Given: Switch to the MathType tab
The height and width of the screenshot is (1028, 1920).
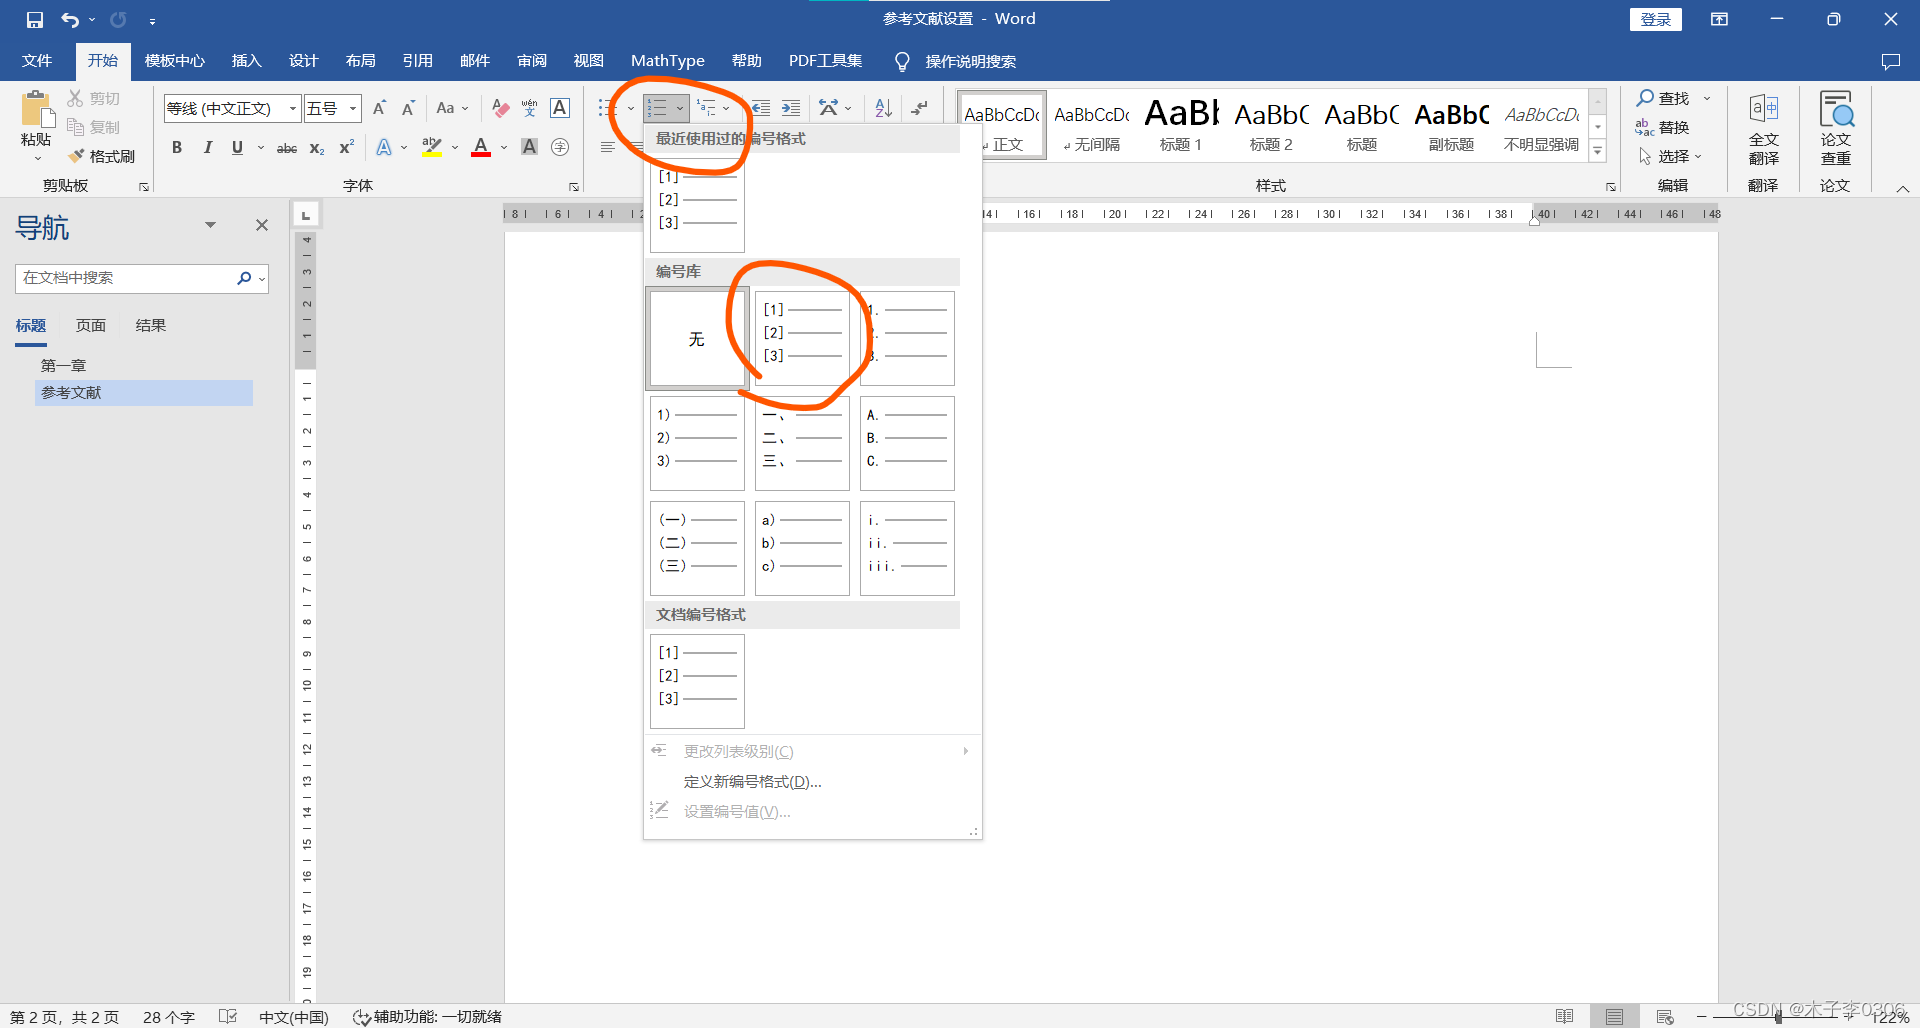Looking at the screenshot, I should (667, 61).
